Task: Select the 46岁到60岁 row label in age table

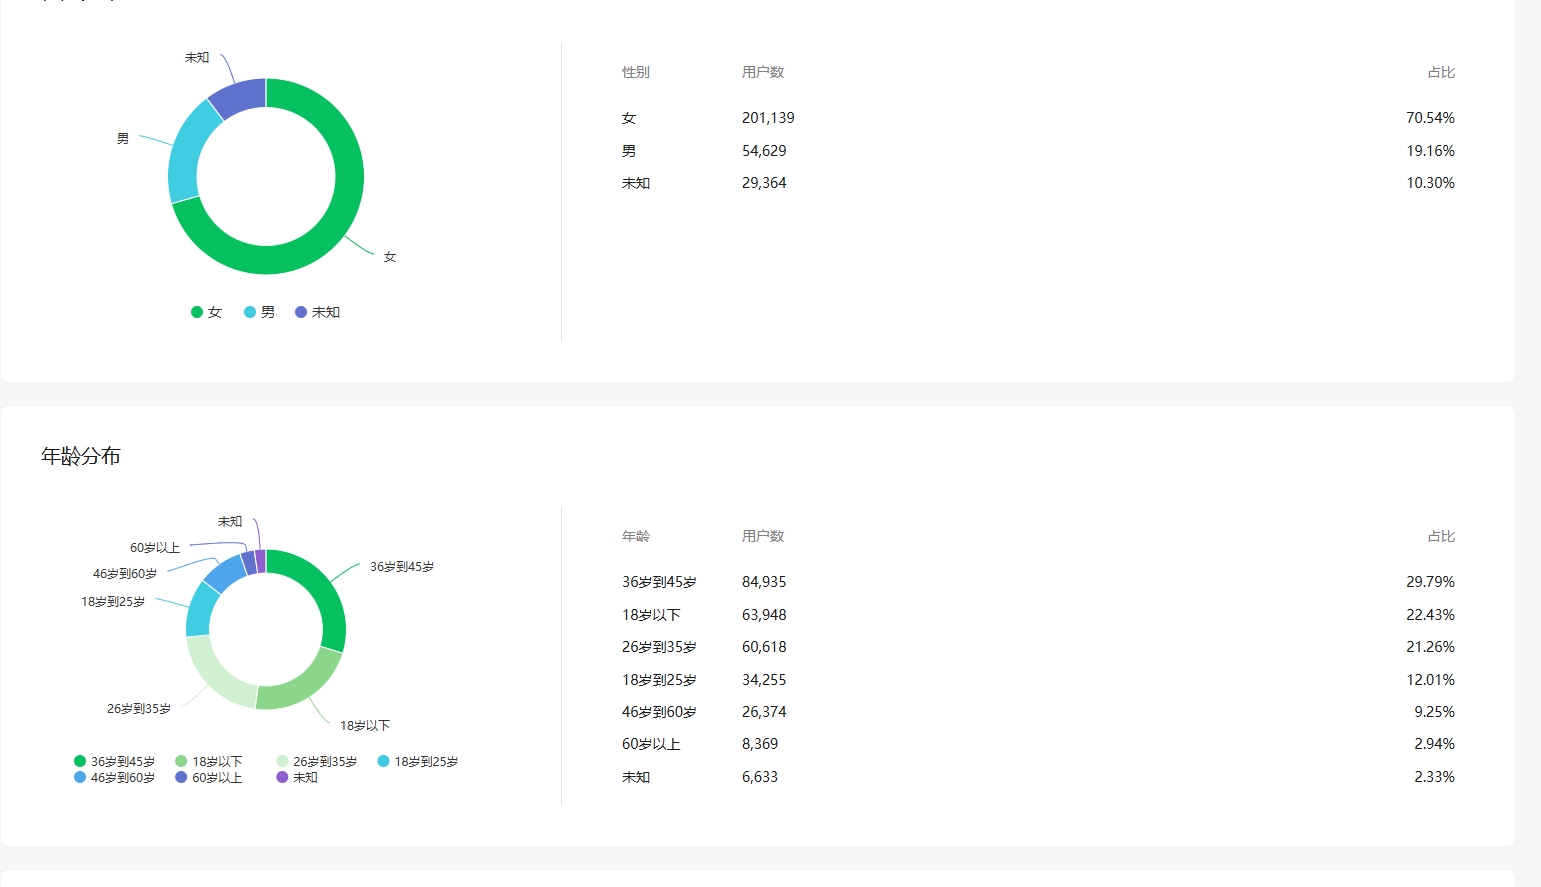Action: pyautogui.click(x=659, y=712)
